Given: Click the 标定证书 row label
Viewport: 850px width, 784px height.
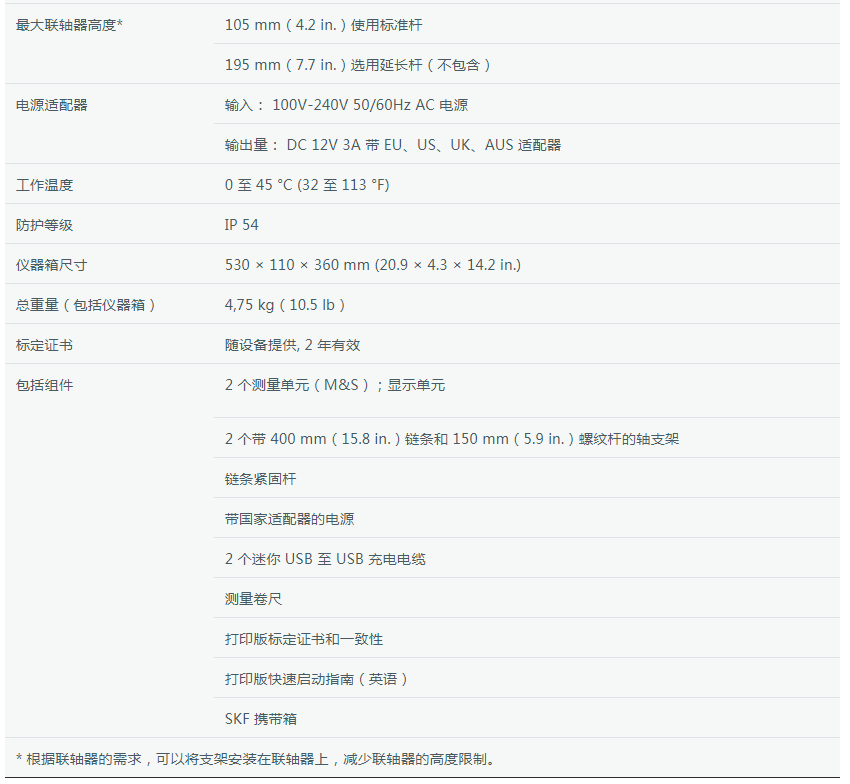Looking at the screenshot, I should pos(45,344).
